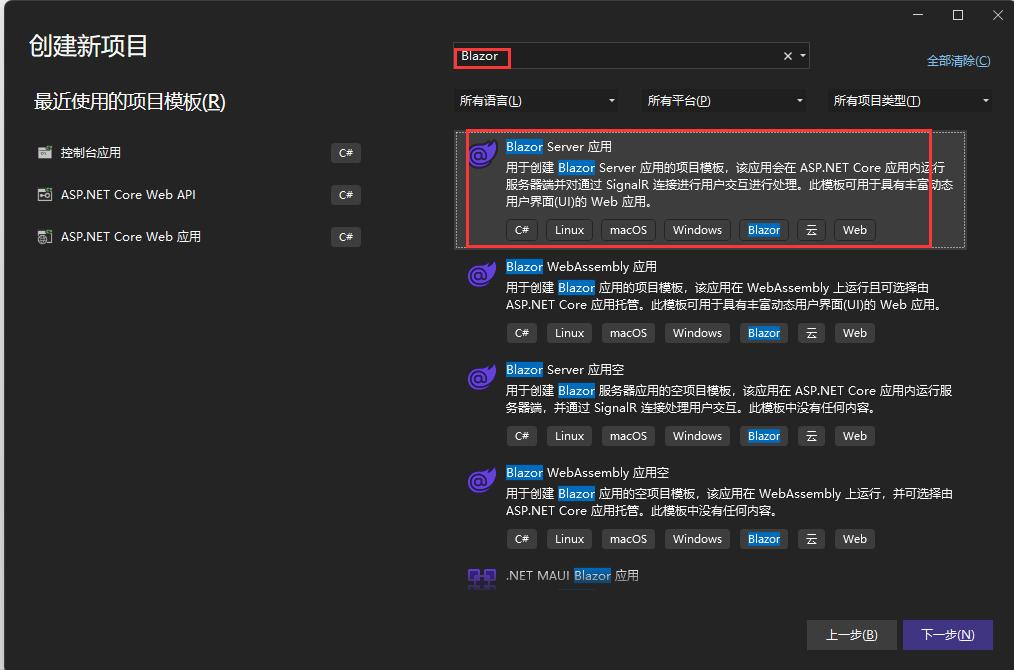1014x670 pixels.
Task: Click macOS tag under Blazor WebAssembly 应用空
Action: [x=628, y=539]
